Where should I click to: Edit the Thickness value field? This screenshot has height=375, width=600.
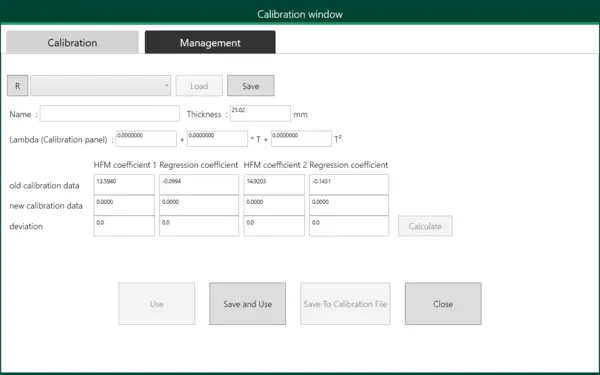[x=260, y=114]
